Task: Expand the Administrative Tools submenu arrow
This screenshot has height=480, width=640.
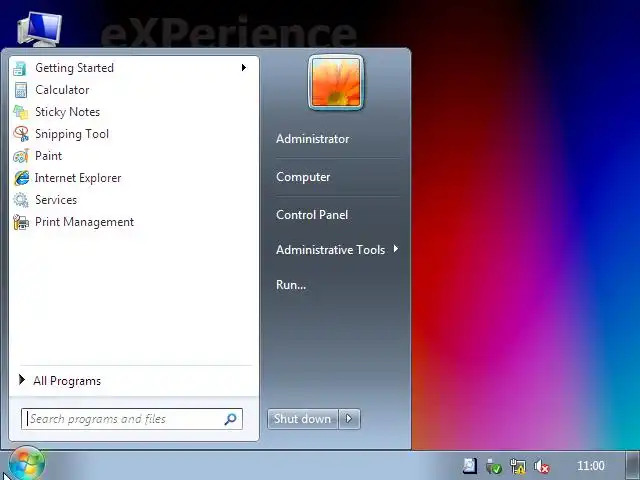Action: point(396,249)
